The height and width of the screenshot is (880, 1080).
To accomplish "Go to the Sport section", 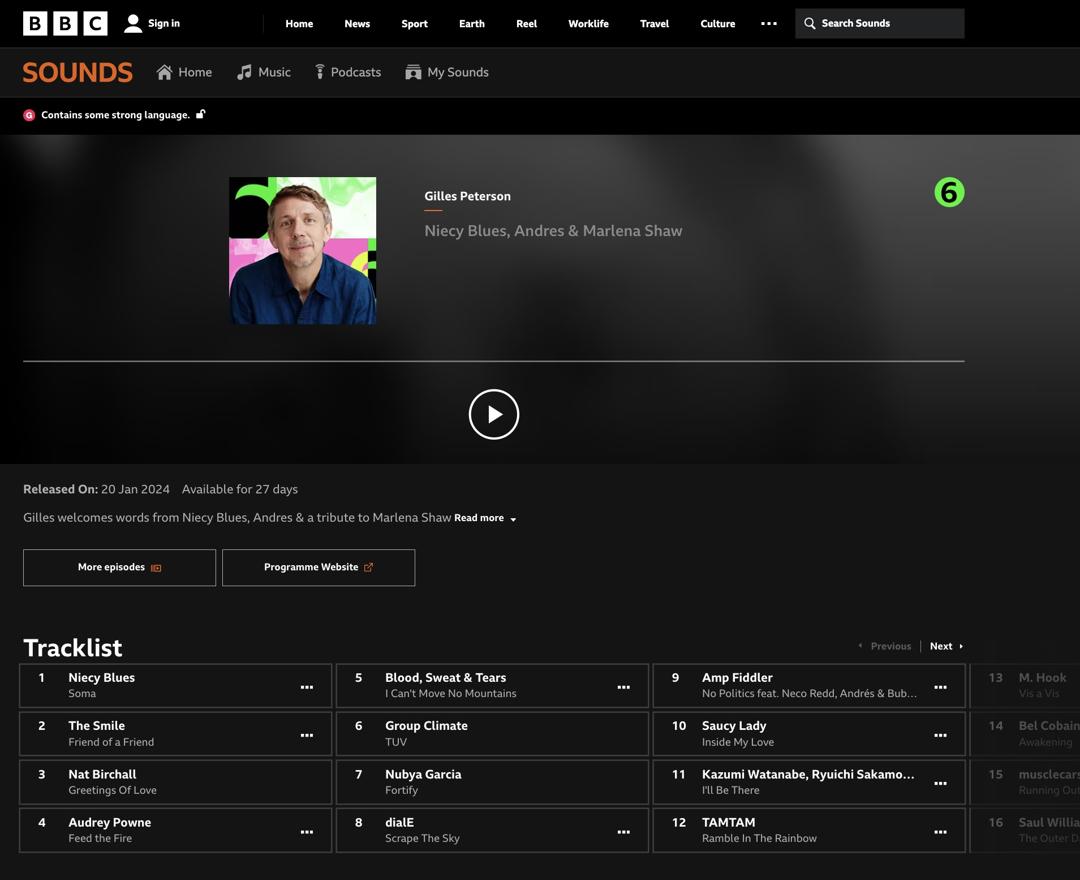I will pyautogui.click(x=414, y=23).
